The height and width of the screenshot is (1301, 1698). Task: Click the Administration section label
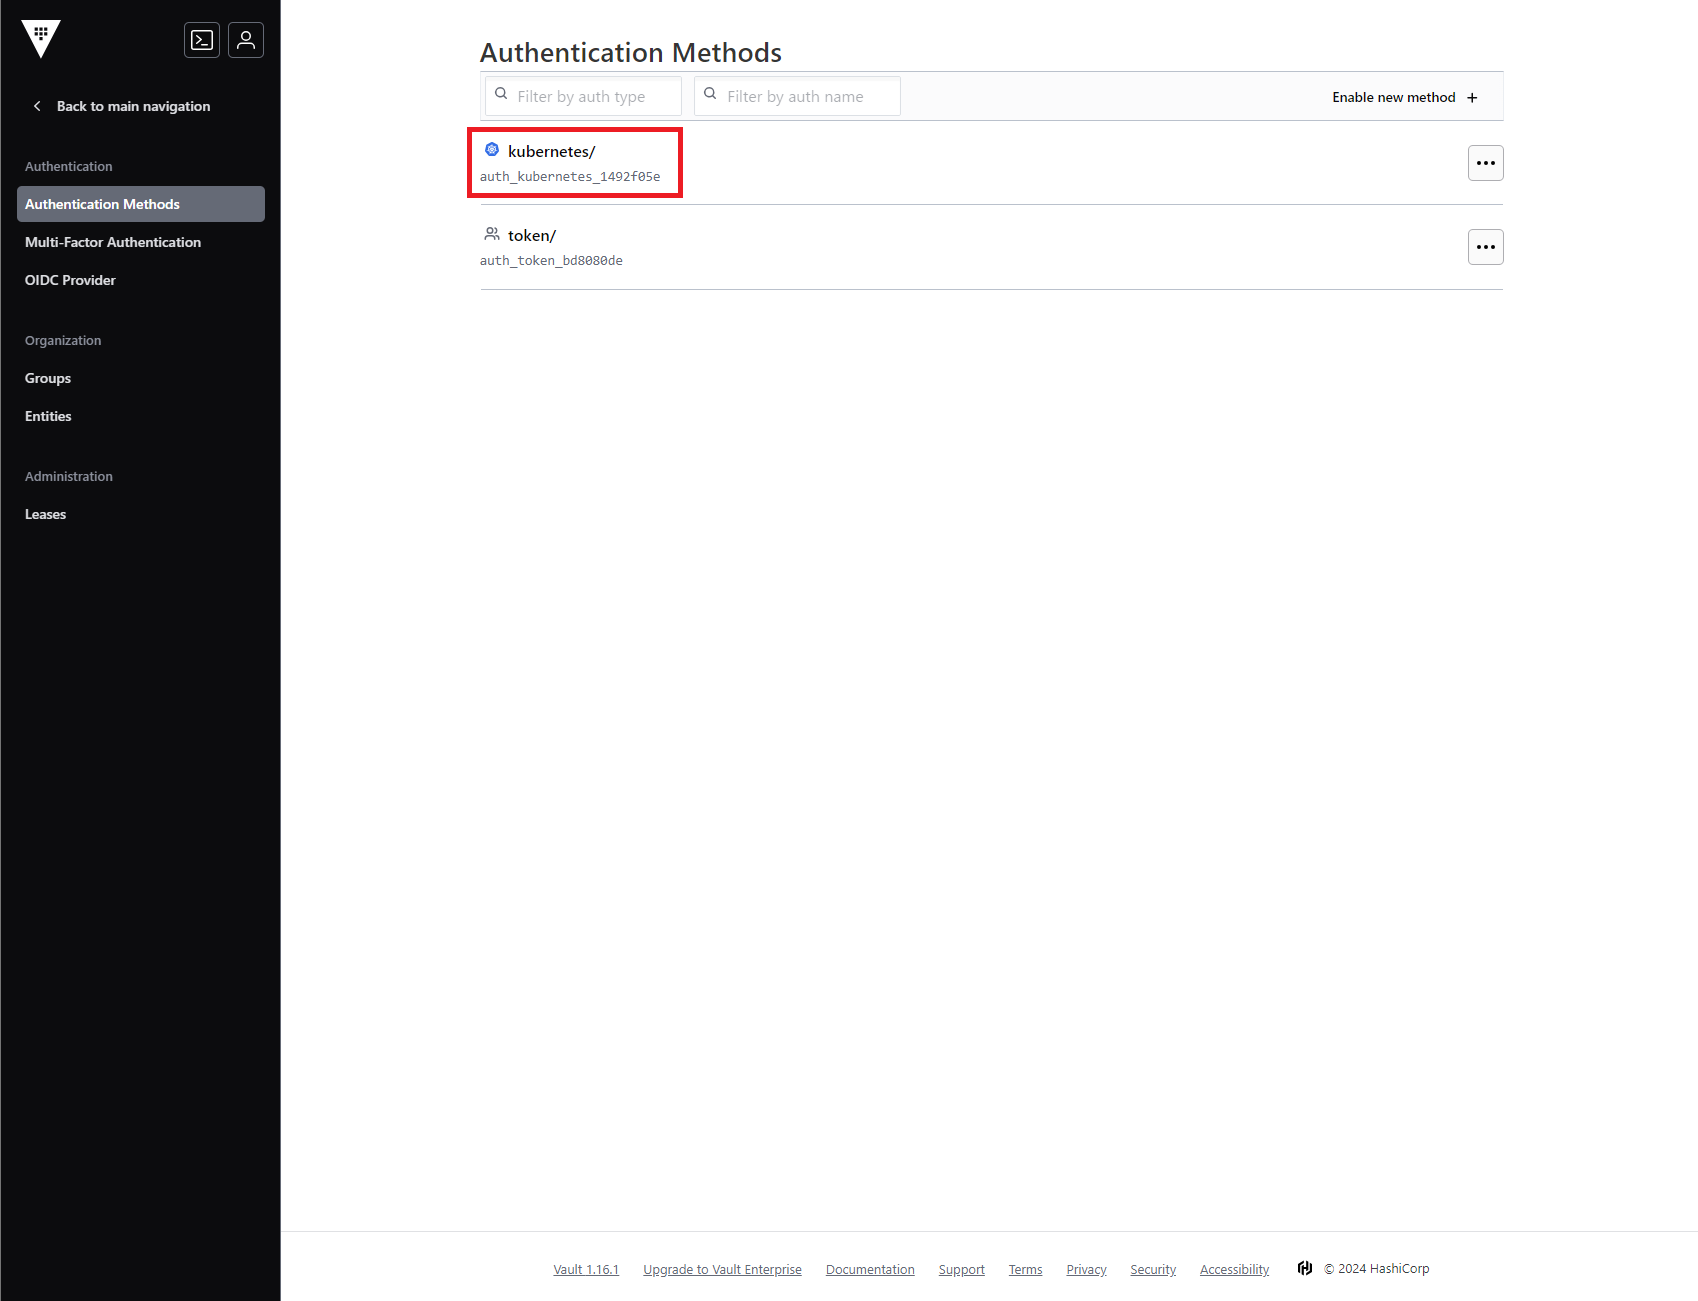click(69, 476)
